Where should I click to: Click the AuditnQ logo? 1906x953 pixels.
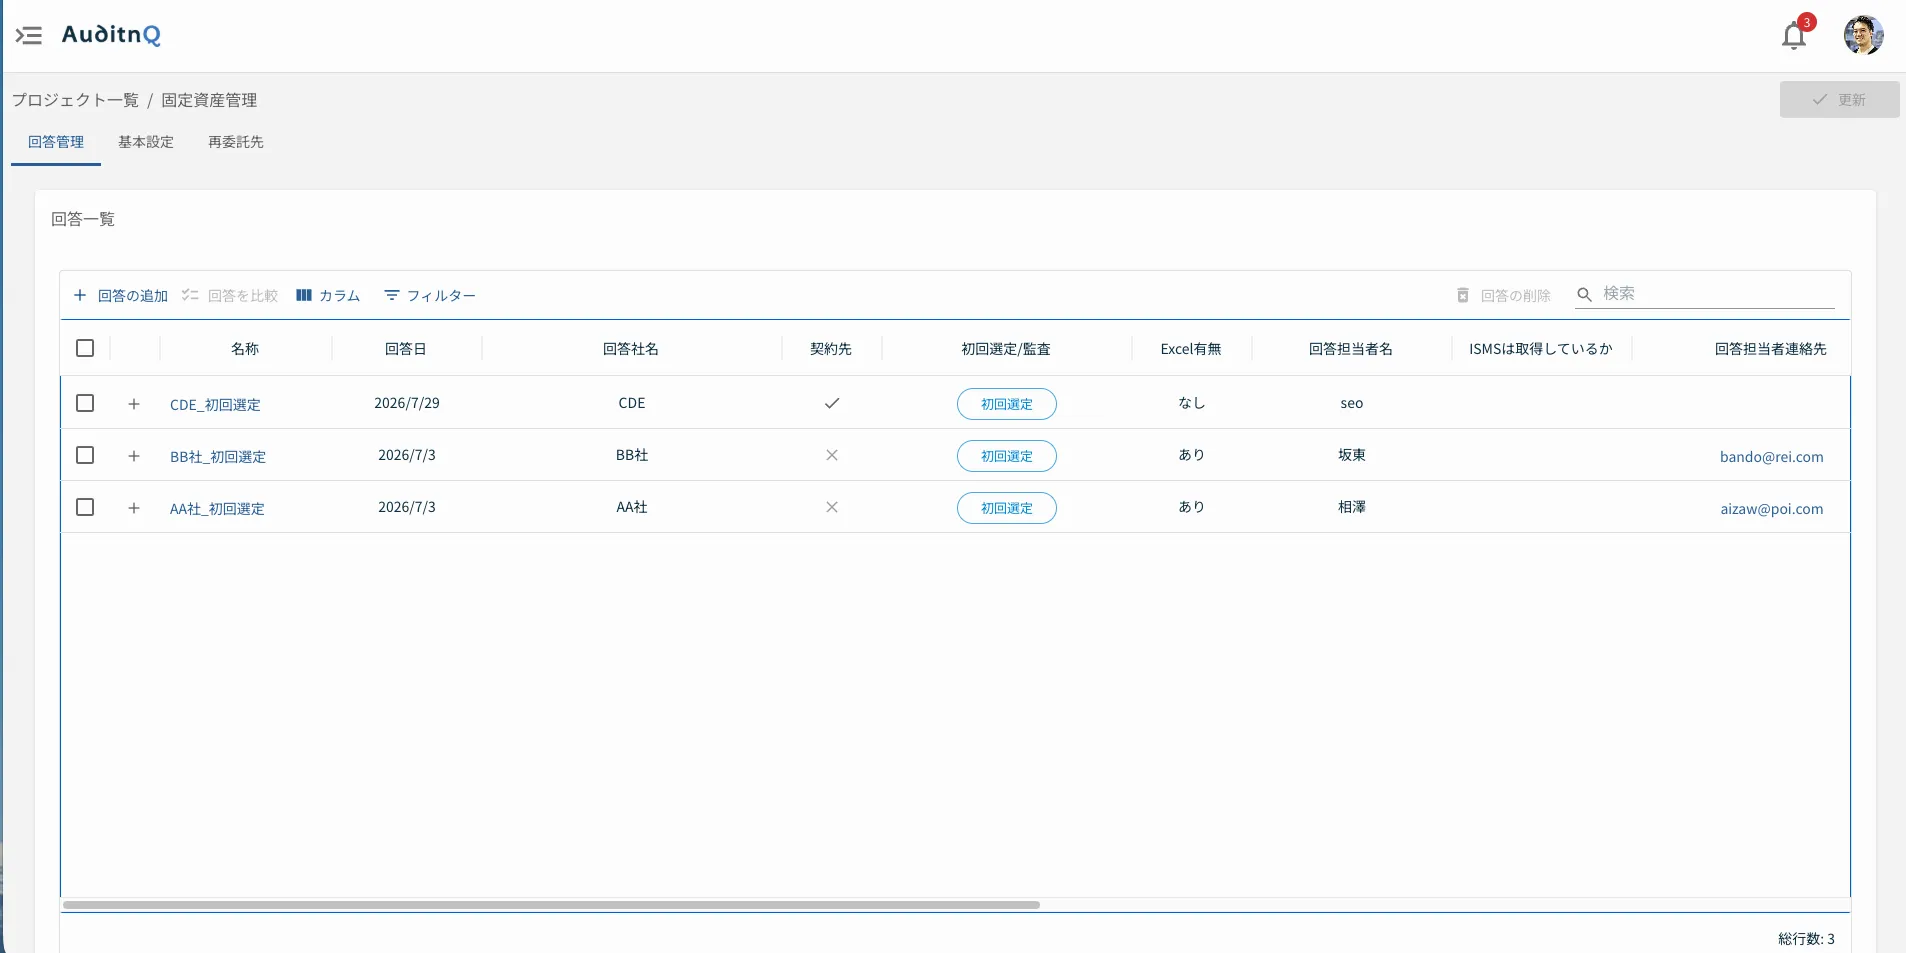(x=111, y=35)
